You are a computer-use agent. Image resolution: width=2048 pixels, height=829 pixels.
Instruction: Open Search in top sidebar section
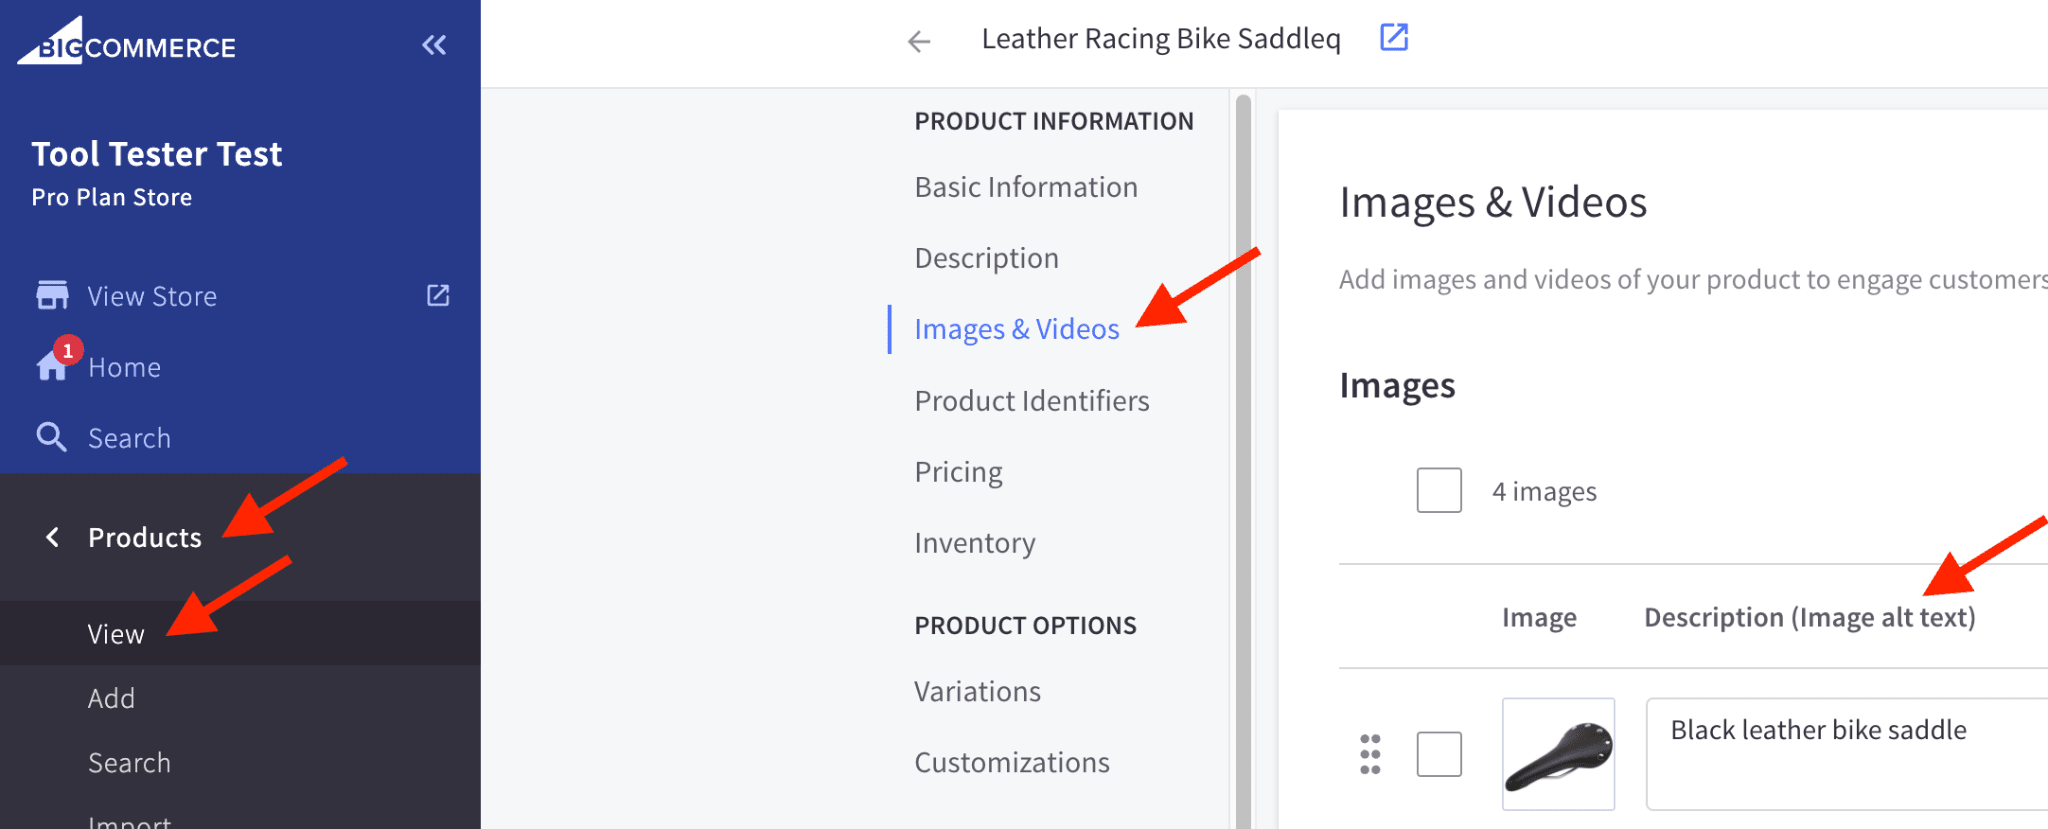pyautogui.click(x=129, y=438)
